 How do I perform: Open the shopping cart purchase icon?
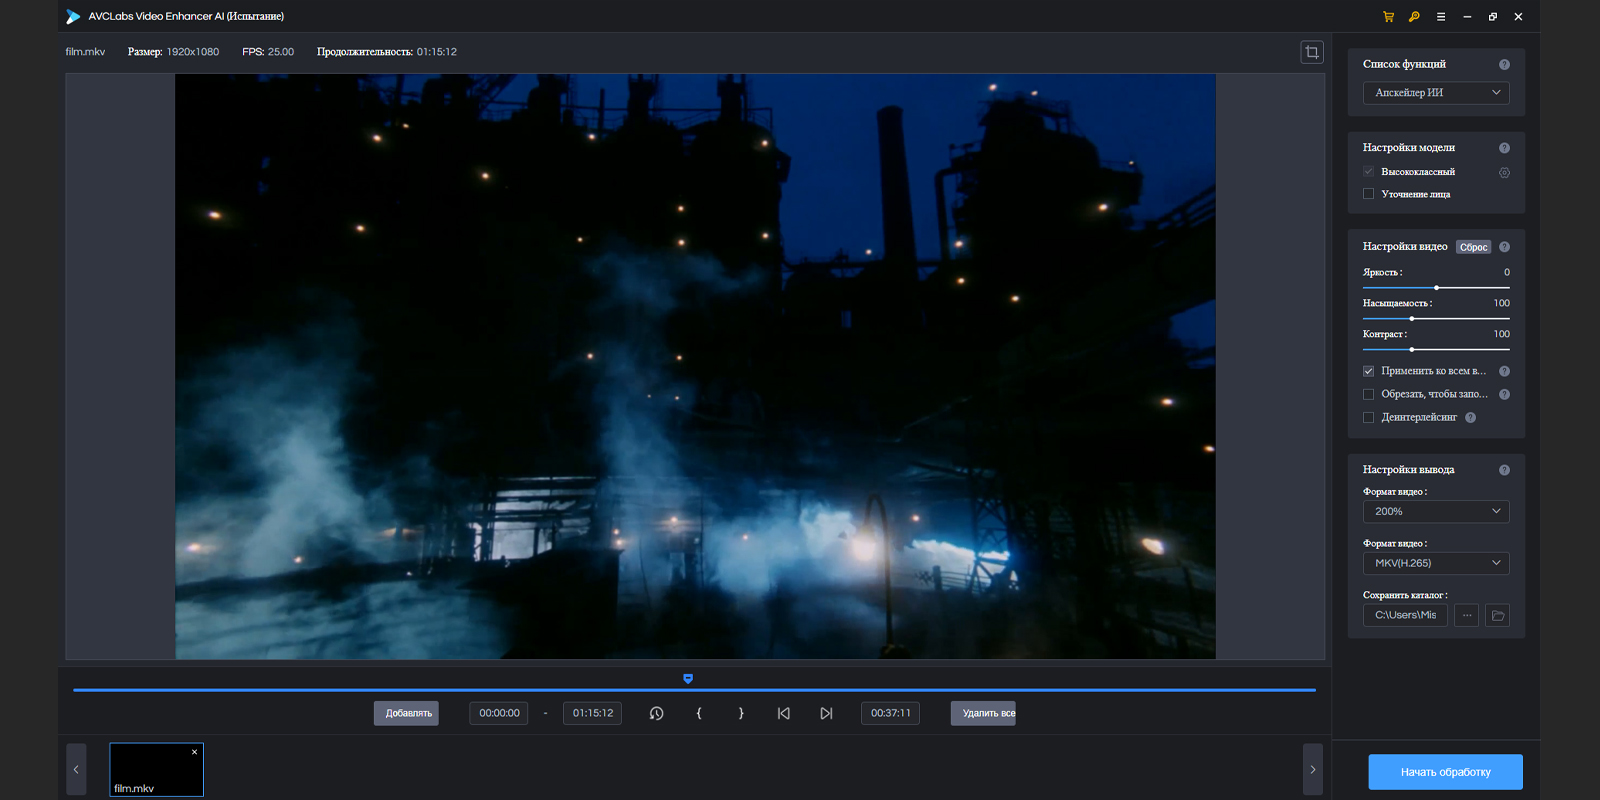1388,17
